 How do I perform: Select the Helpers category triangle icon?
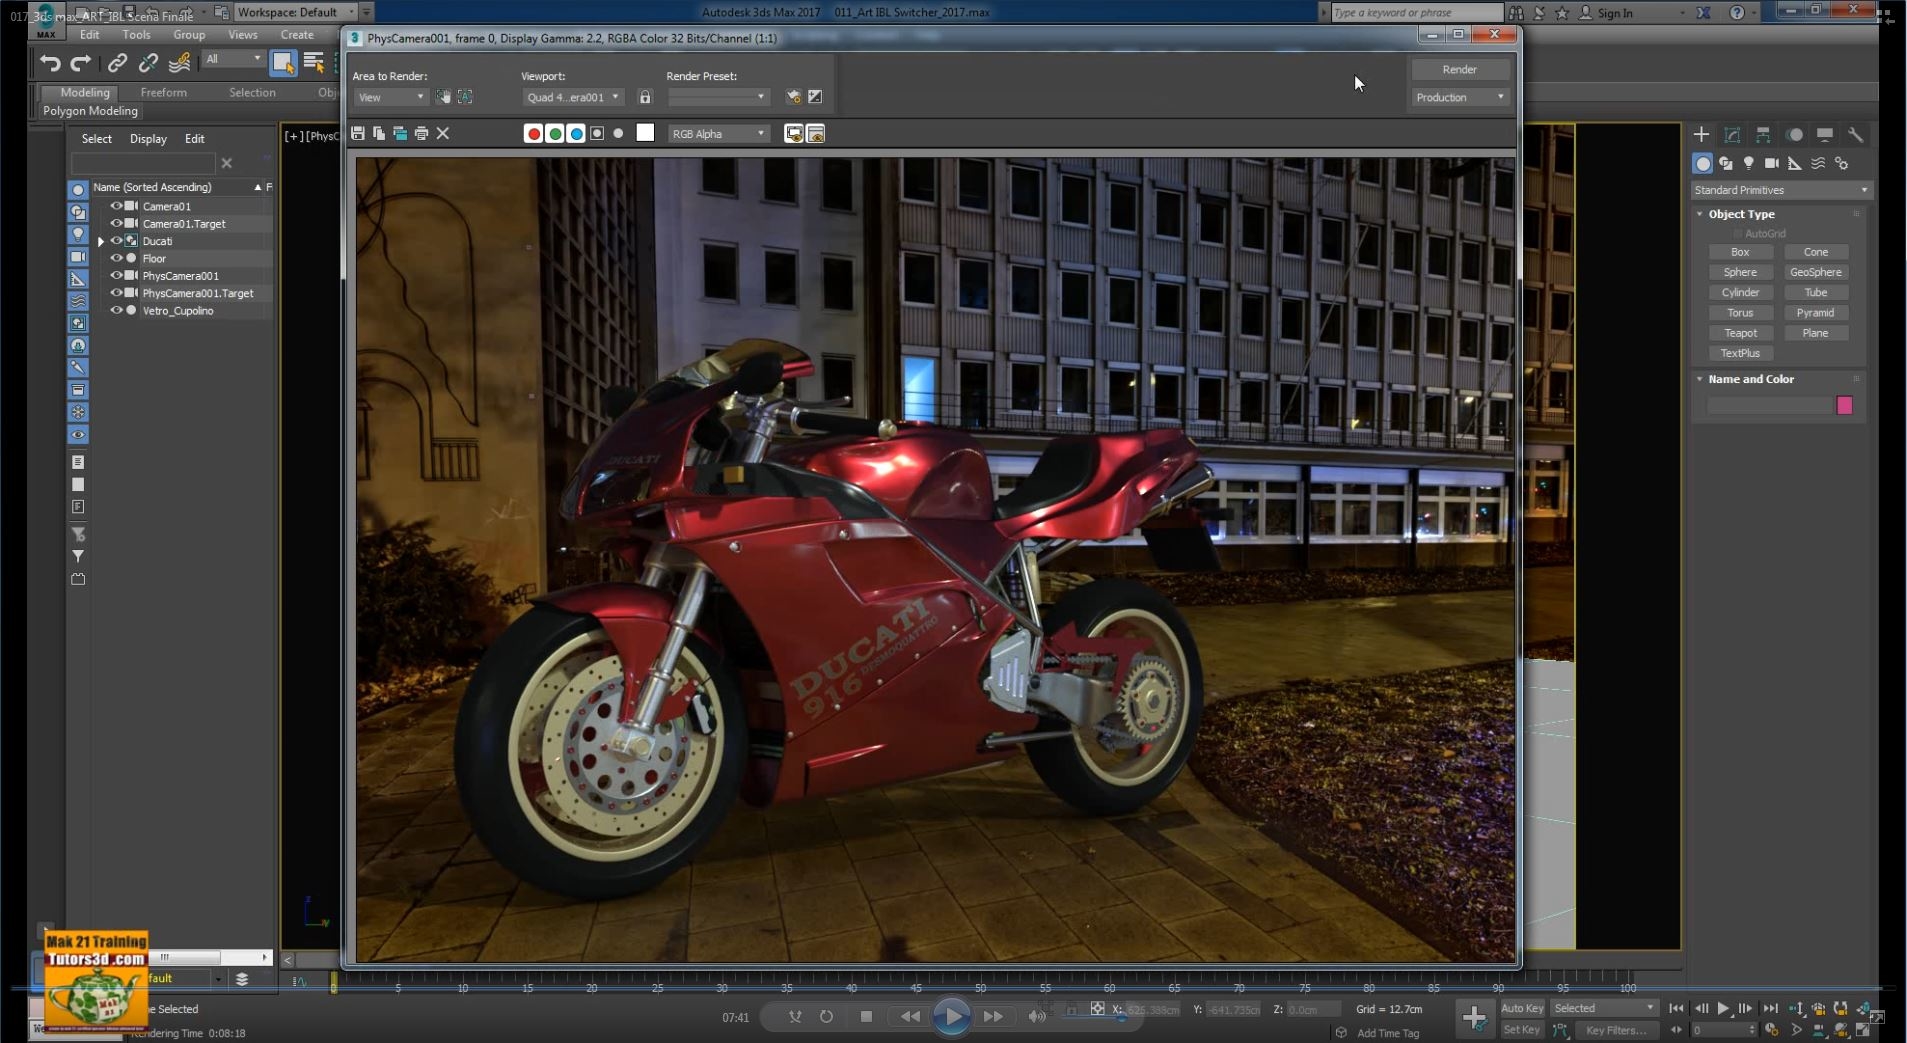tap(1795, 163)
